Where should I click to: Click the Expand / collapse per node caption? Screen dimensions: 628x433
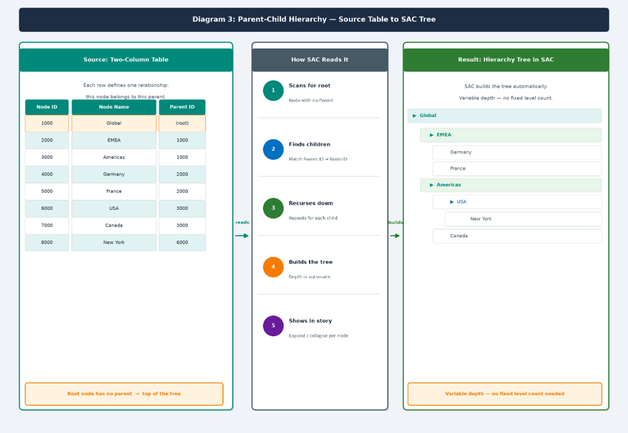(x=318, y=336)
